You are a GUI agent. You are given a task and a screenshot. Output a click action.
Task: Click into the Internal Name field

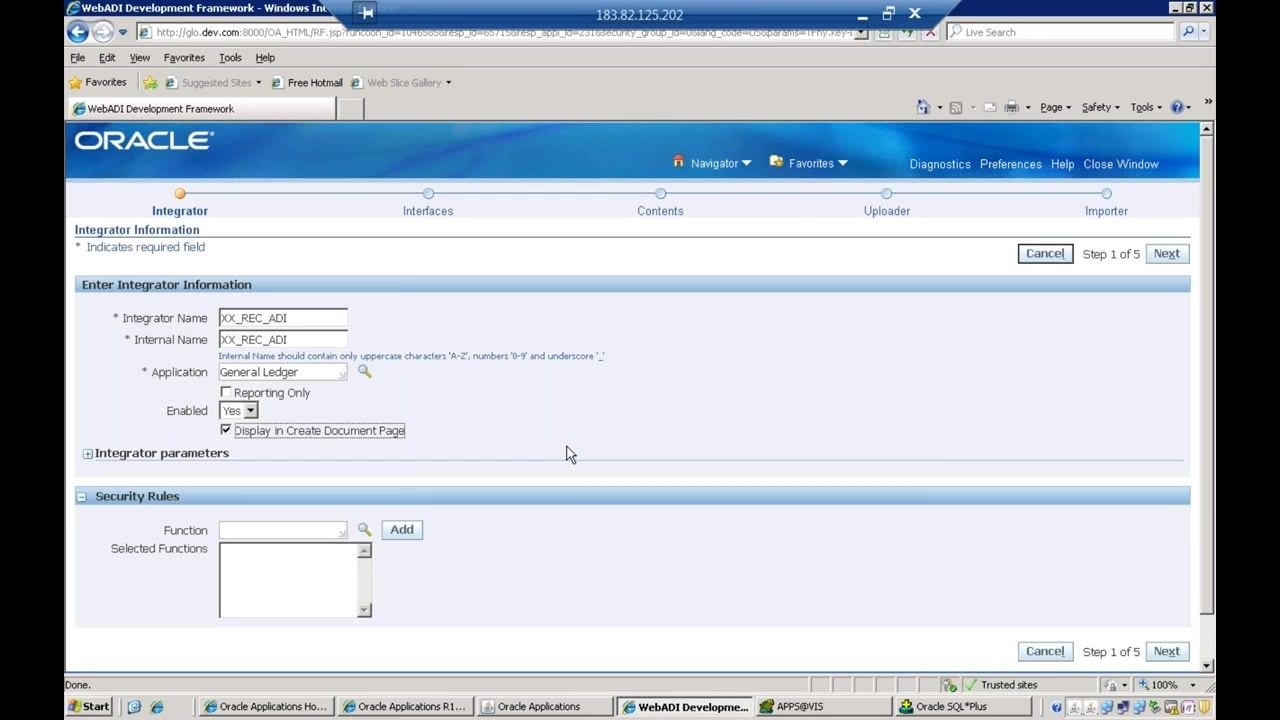pos(283,340)
